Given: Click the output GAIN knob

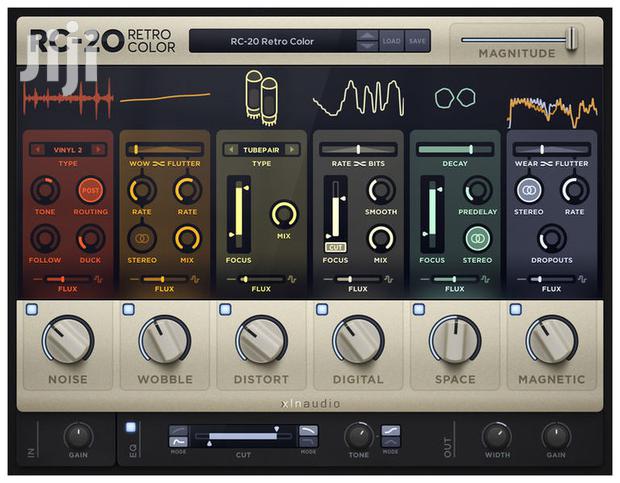Looking at the screenshot, I should (556, 436).
